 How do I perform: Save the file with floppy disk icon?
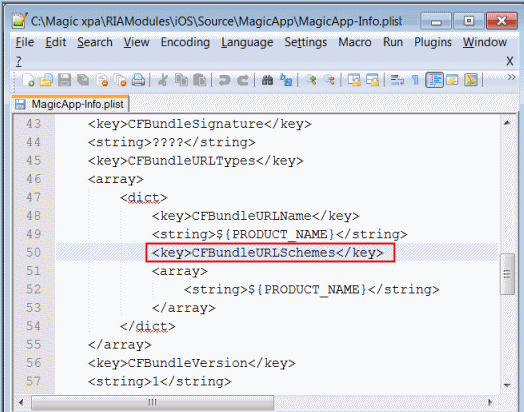tap(64, 80)
